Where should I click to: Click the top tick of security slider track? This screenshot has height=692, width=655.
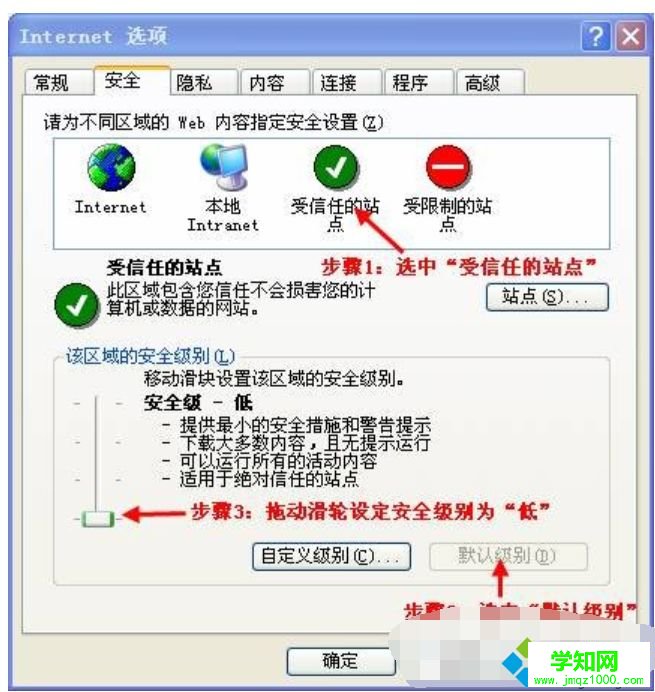click(97, 403)
